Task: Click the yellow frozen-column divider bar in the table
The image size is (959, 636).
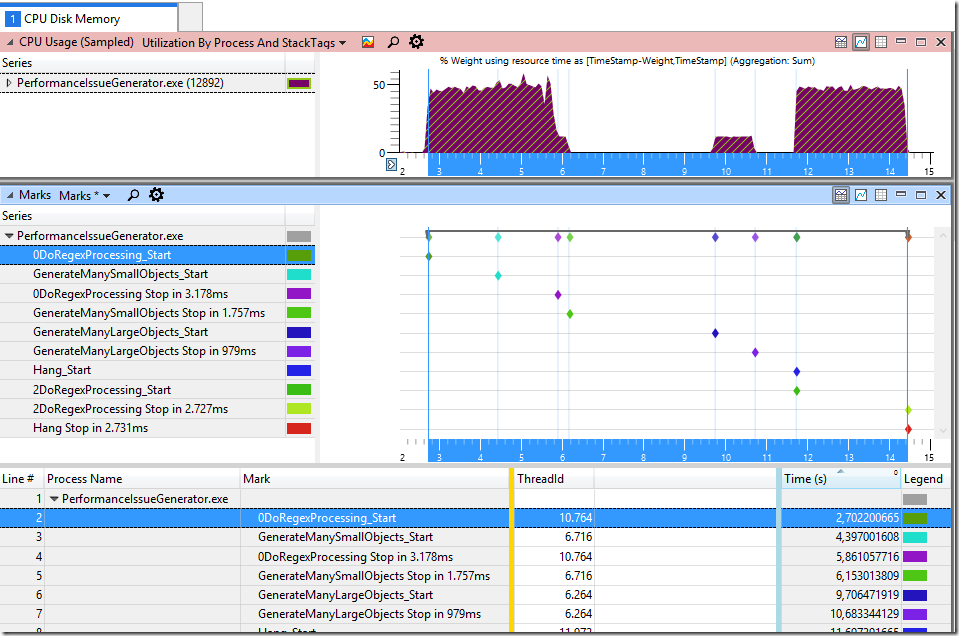Action: [x=511, y=550]
